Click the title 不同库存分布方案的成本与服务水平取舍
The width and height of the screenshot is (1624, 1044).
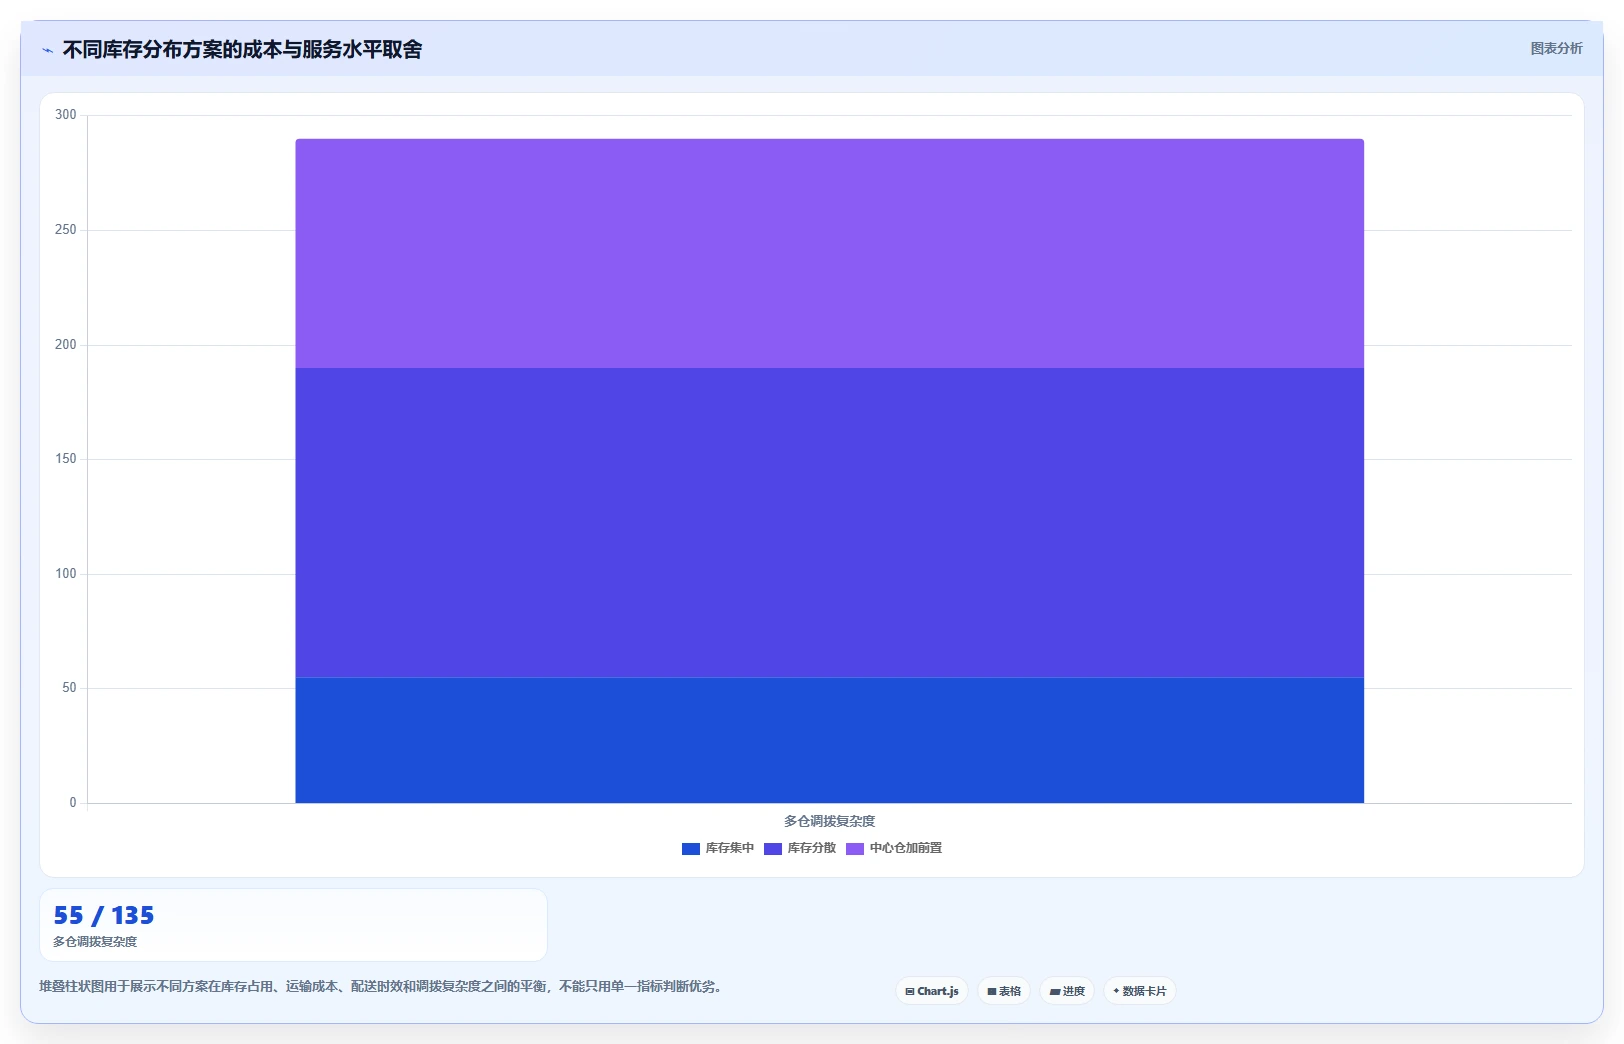(x=242, y=49)
